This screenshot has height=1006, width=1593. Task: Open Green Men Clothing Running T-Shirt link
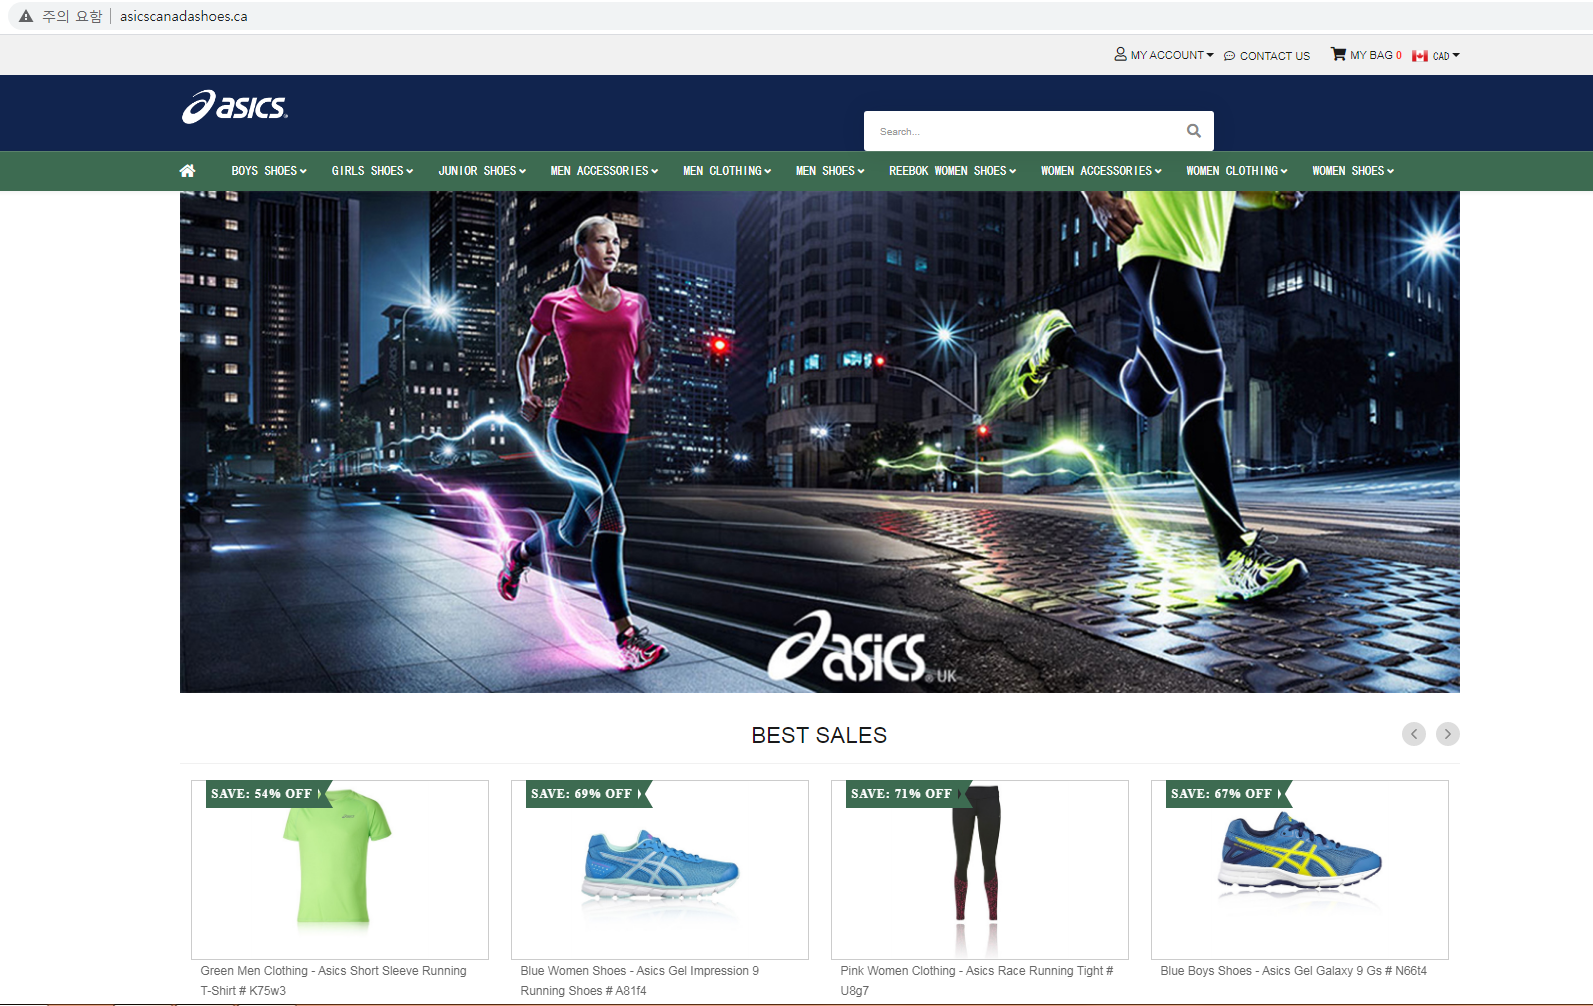click(333, 981)
